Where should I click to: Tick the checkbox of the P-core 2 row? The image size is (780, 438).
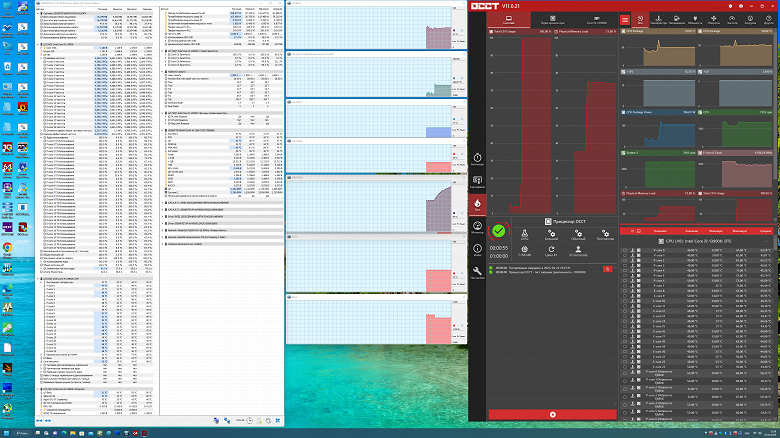(625, 260)
